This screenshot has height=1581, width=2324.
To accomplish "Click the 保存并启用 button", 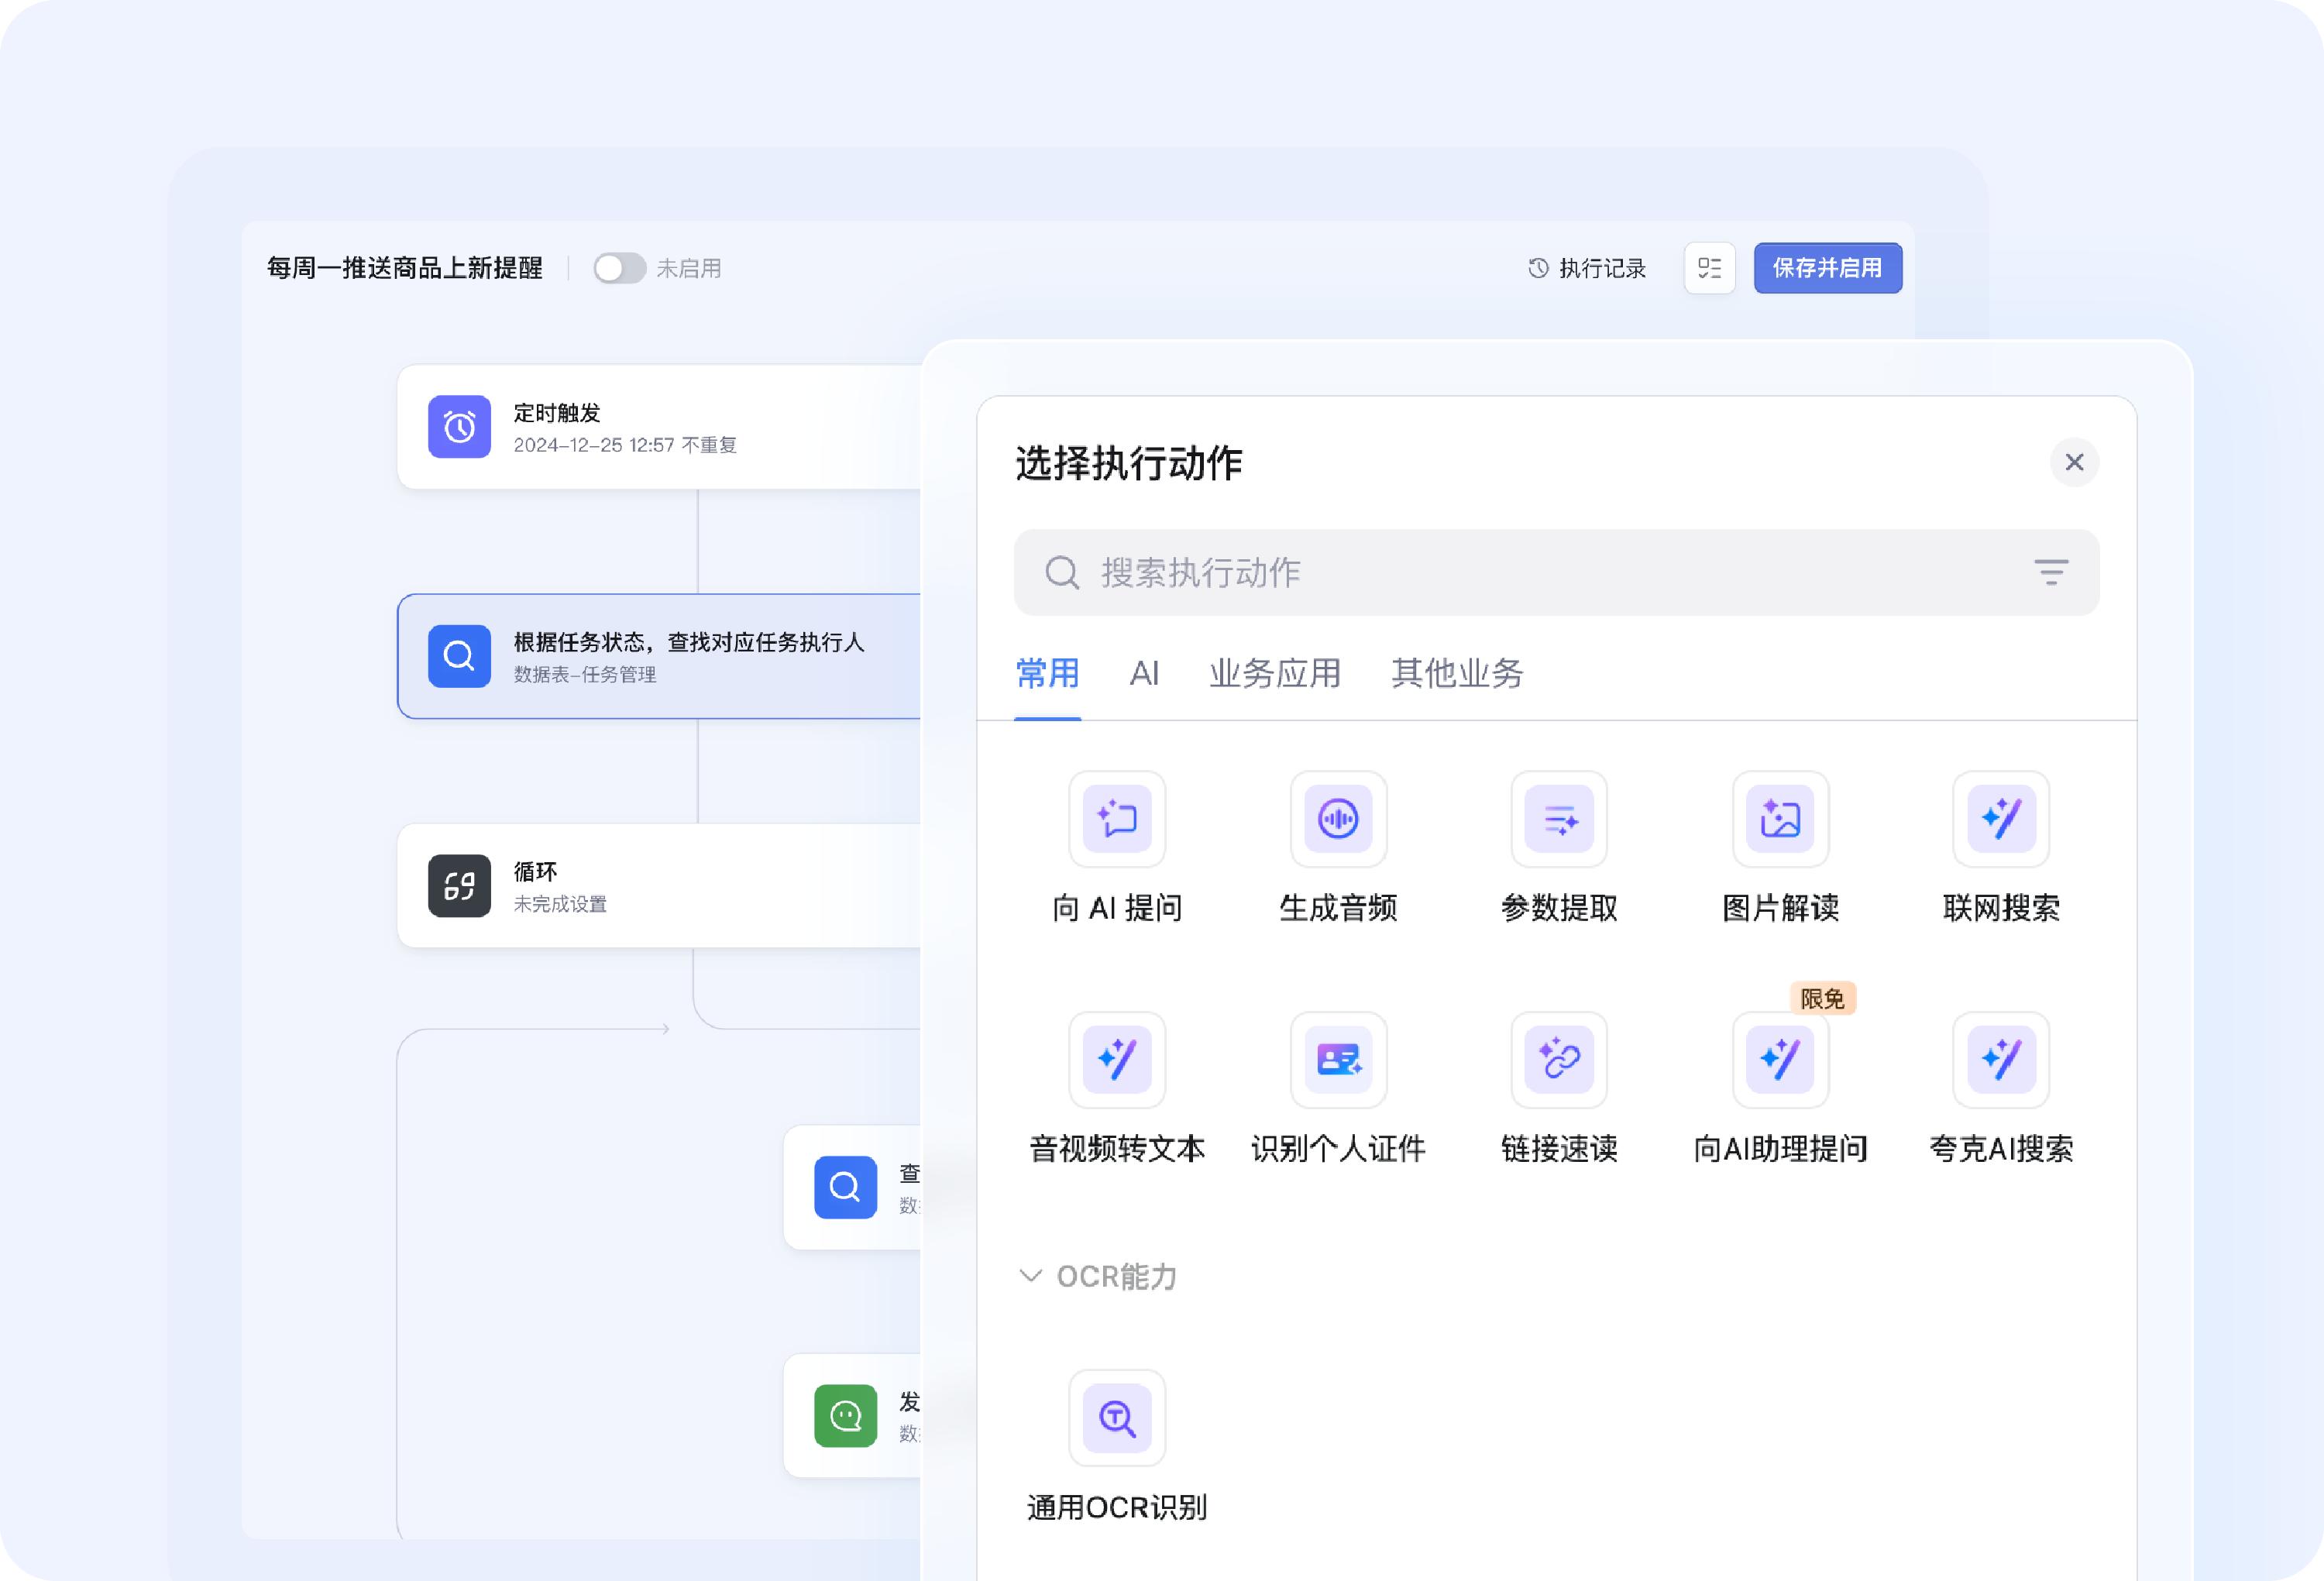I will click(1827, 268).
